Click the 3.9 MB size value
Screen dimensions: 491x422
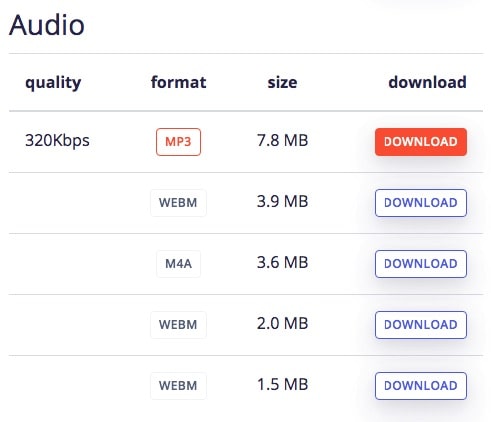(282, 201)
